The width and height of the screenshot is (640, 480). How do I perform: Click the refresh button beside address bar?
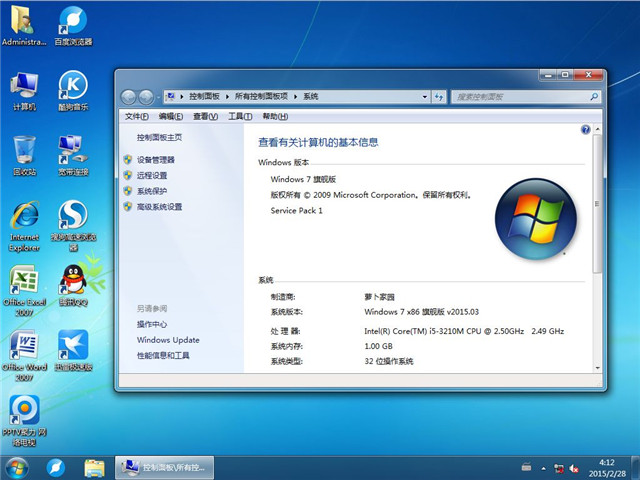click(441, 97)
